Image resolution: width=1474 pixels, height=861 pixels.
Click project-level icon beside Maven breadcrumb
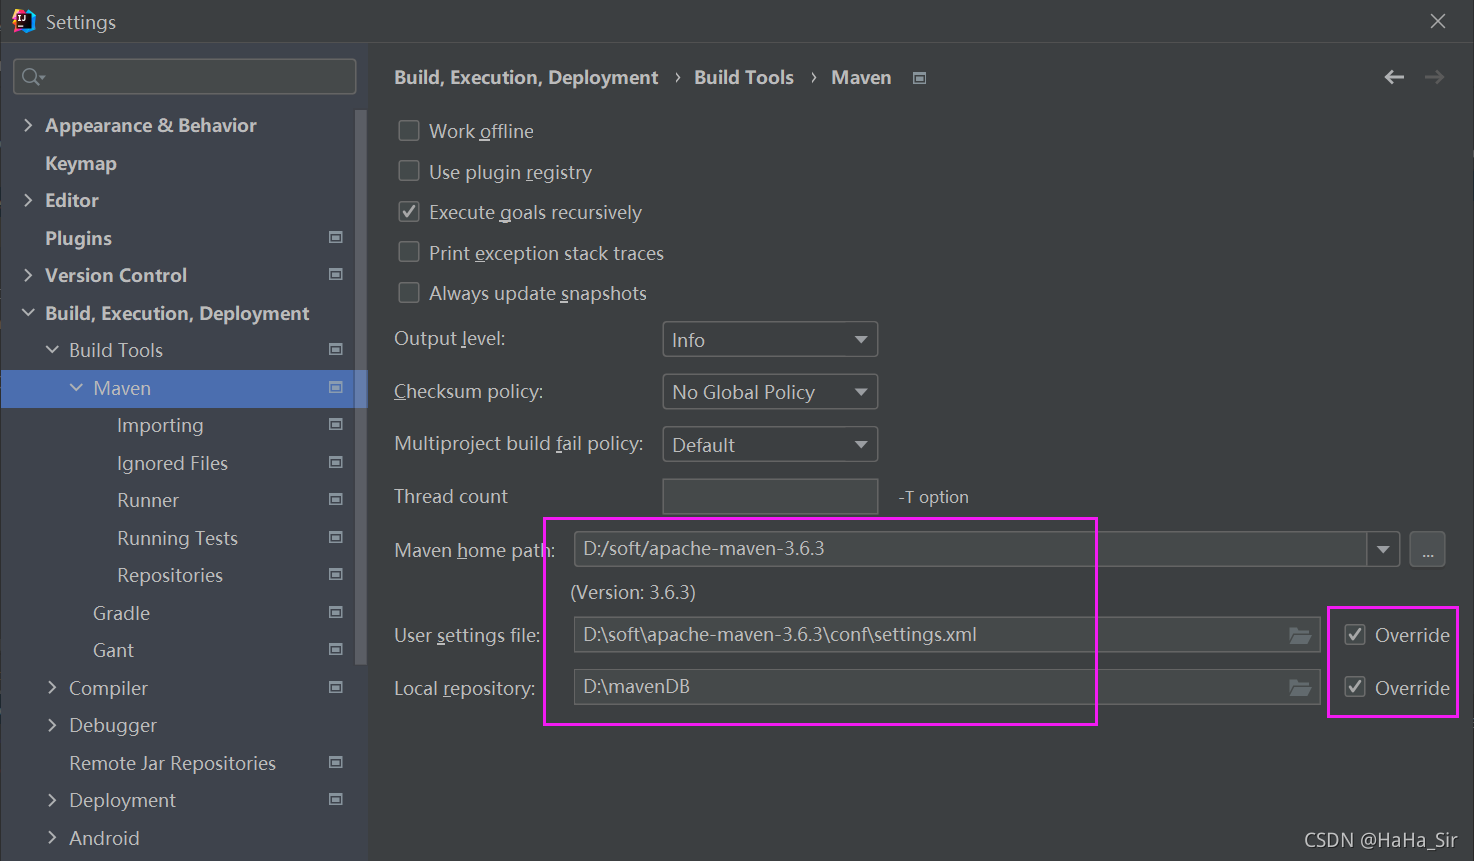[919, 78]
